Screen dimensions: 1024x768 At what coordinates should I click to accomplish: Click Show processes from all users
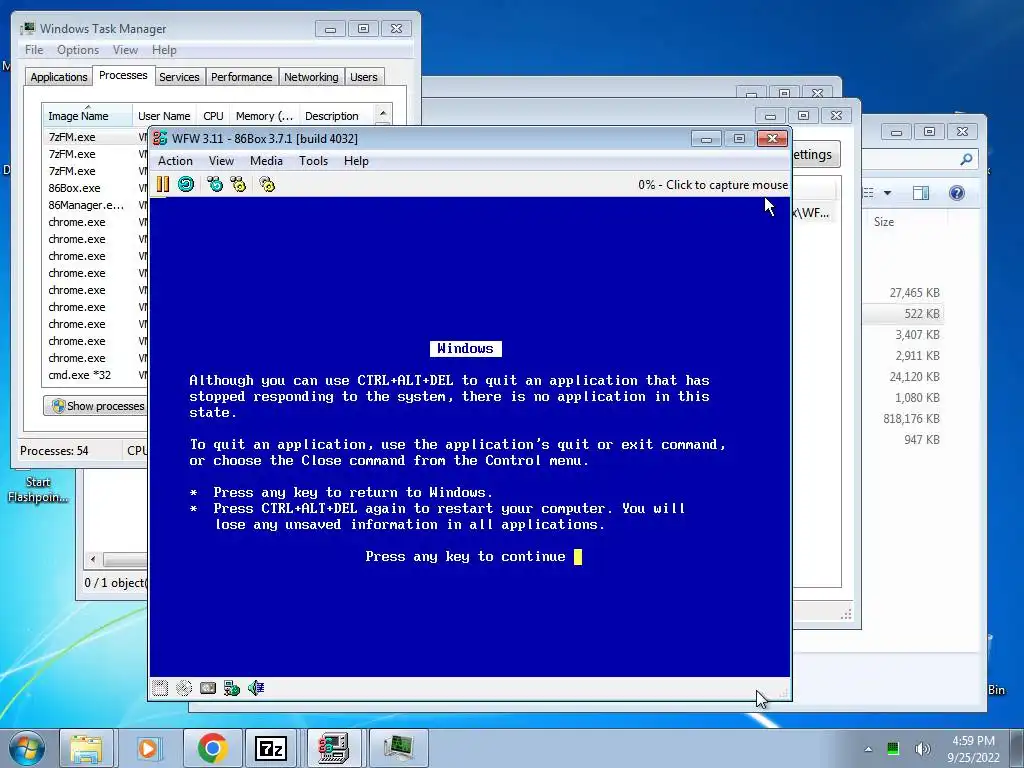point(97,406)
